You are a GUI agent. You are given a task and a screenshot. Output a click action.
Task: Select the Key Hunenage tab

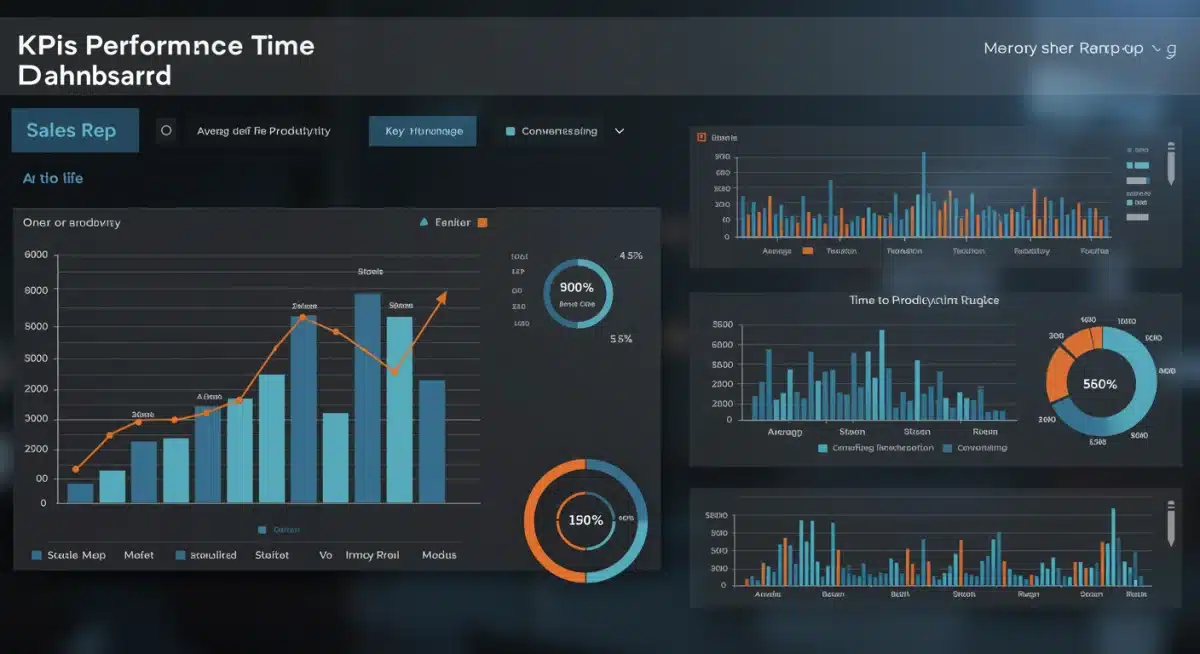422,130
